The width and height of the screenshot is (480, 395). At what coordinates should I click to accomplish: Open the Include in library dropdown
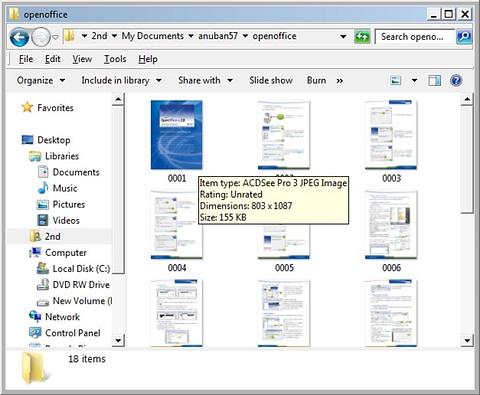121,80
